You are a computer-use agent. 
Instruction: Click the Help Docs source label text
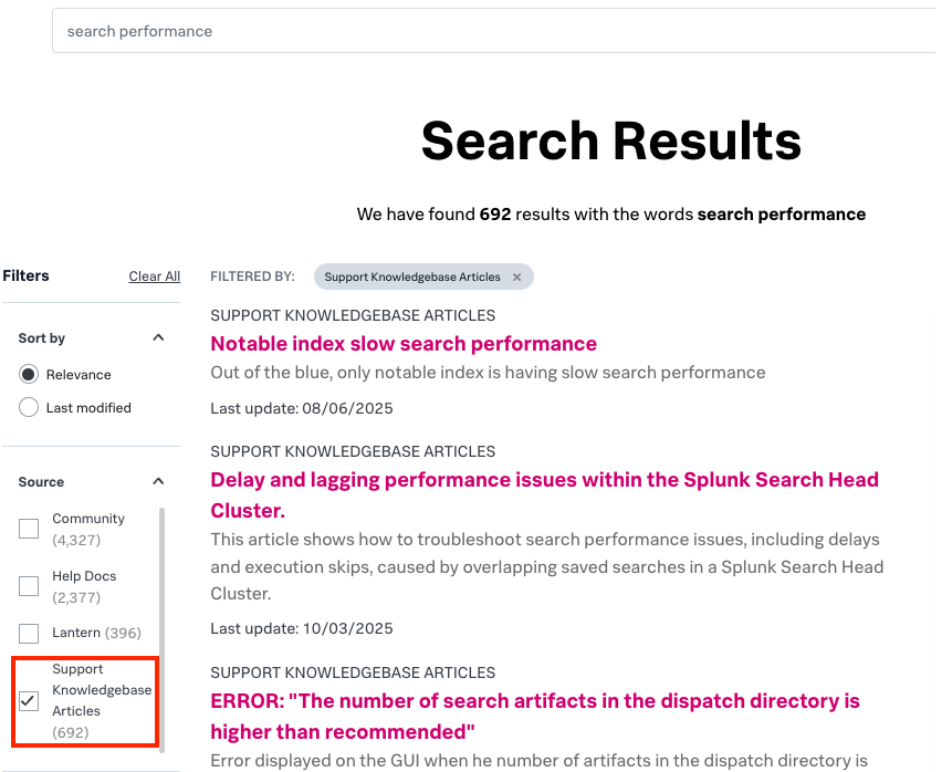[x=84, y=576]
